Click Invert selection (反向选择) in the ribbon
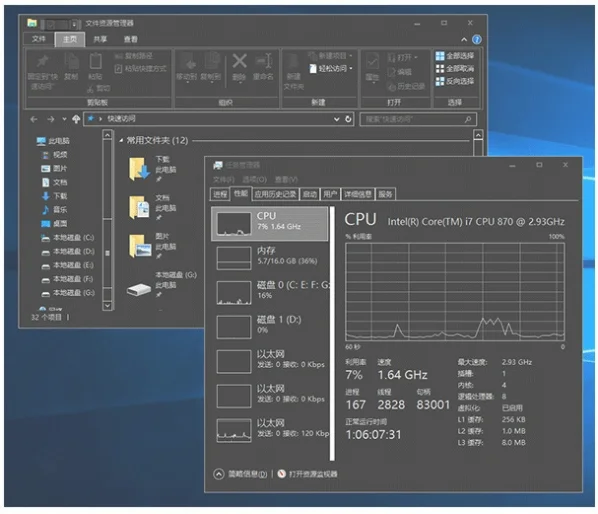Image resolution: width=598 pixels, height=514 pixels. point(455,81)
